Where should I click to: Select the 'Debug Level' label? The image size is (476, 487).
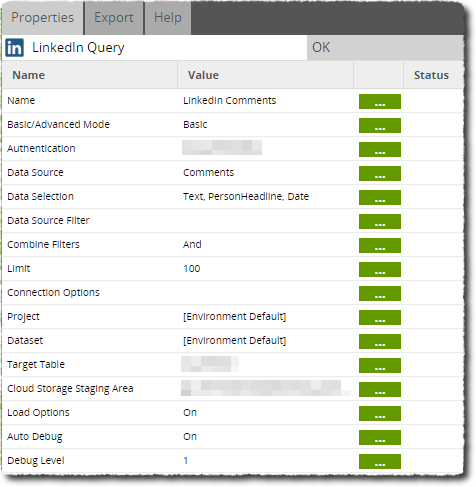36,460
